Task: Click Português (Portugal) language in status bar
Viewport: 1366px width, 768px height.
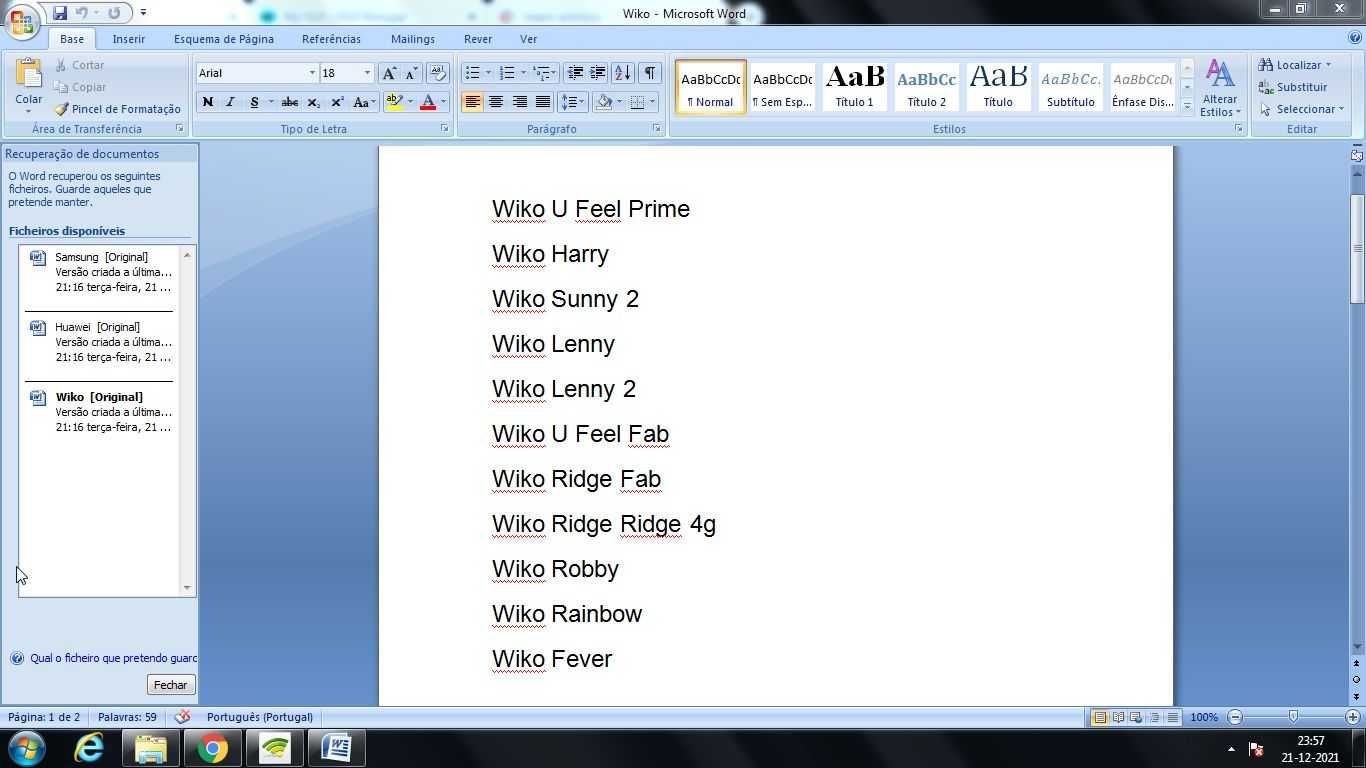Action: pos(260,717)
